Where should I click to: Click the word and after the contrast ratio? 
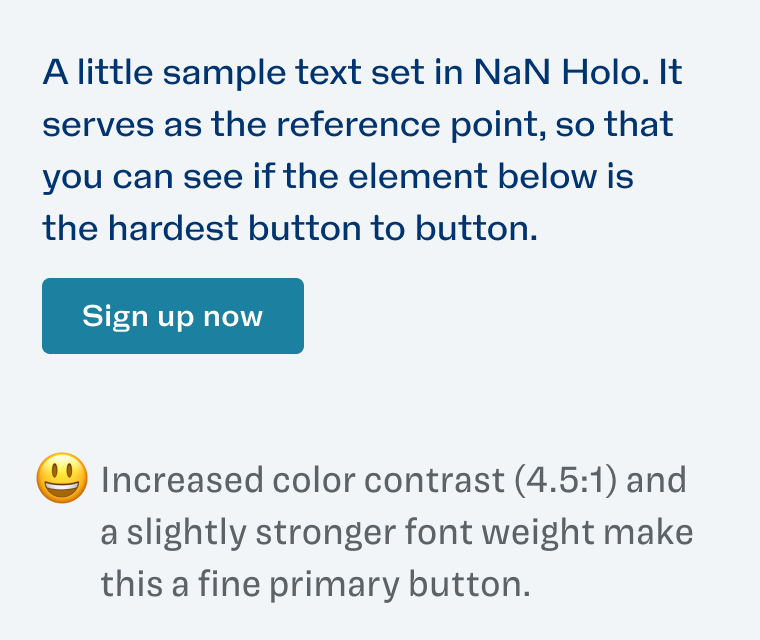pos(656,480)
